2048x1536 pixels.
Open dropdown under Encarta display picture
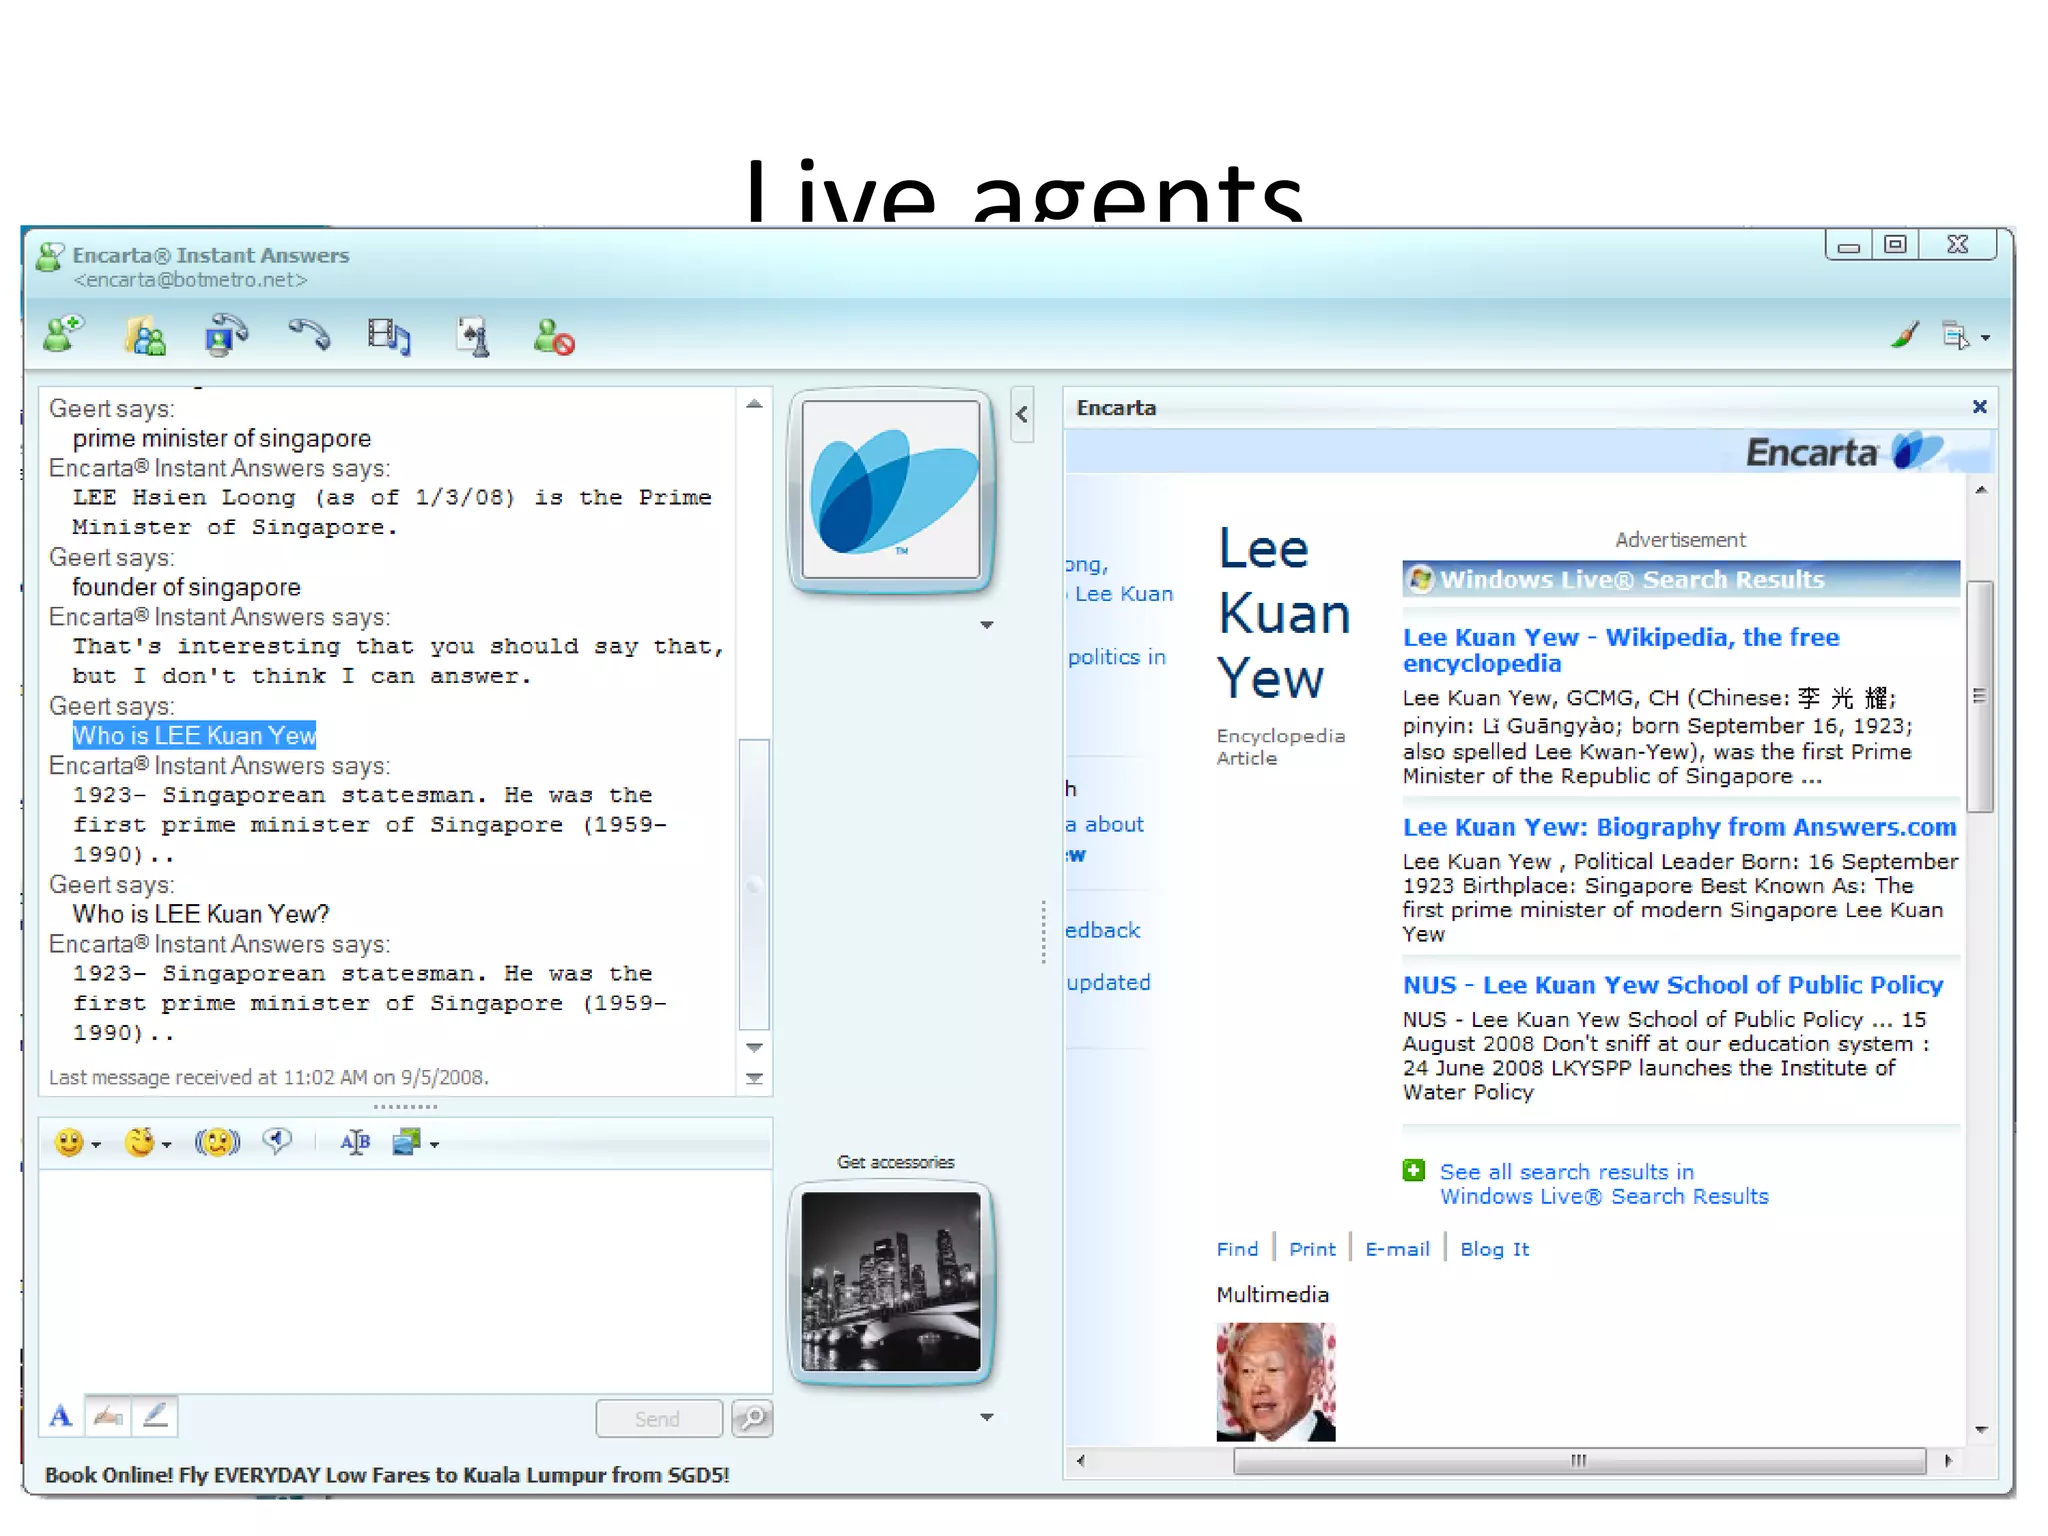[987, 625]
